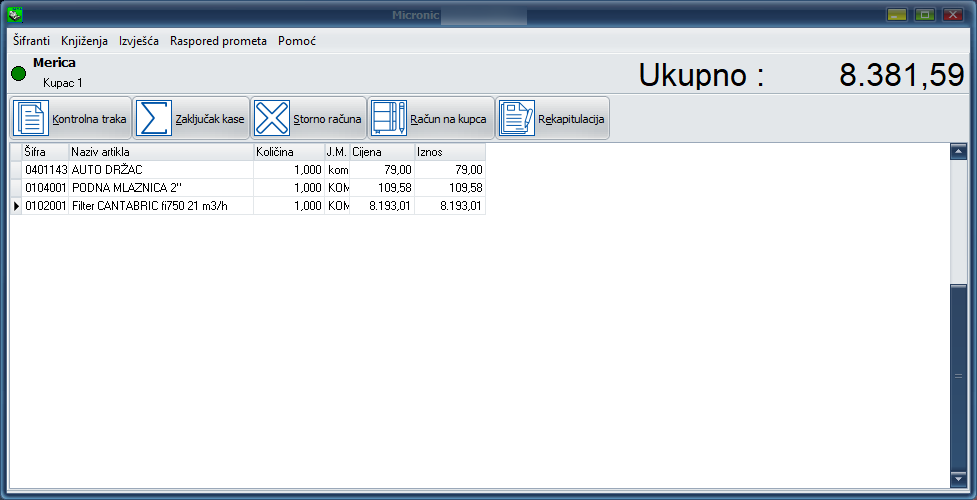Click the Naziv artikla column header
977x500 pixels.
(160, 151)
